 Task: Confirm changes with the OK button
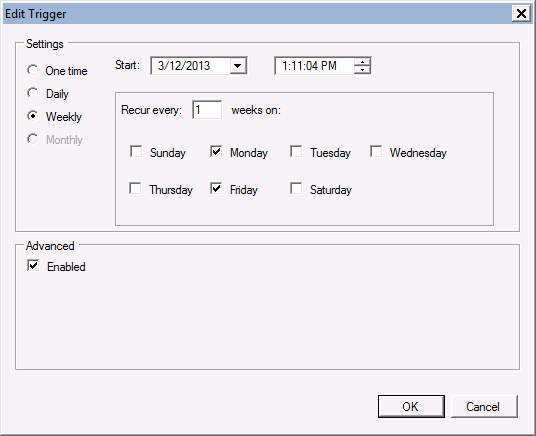tap(411, 406)
